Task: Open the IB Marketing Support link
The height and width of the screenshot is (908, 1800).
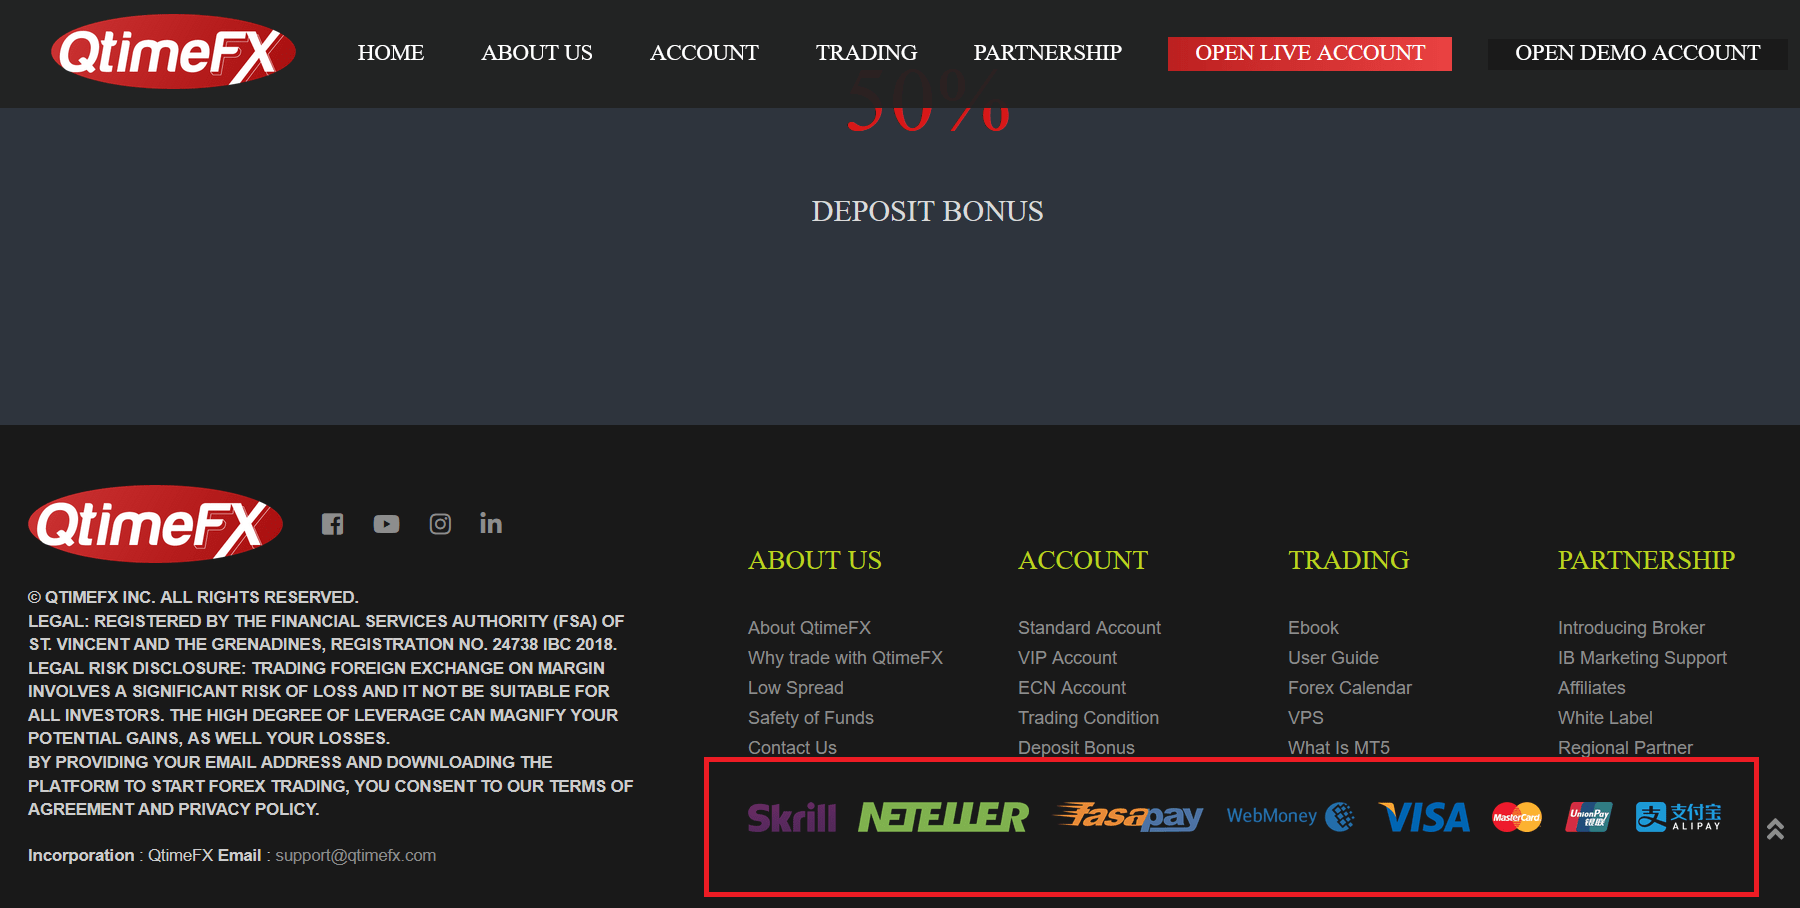Action: coord(1642,658)
